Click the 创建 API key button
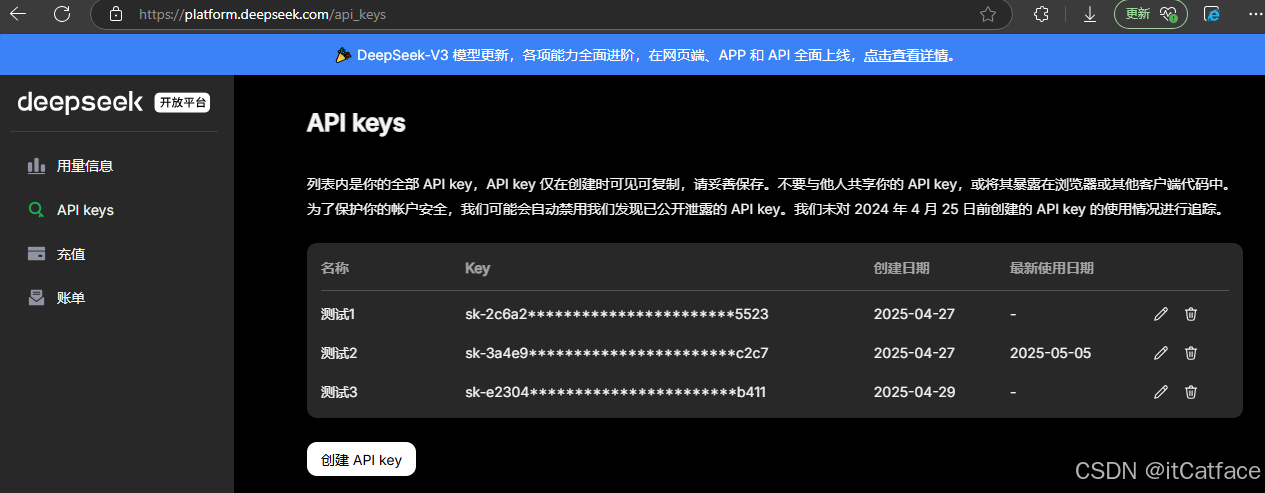This screenshot has height=493, width=1265. coord(361,460)
